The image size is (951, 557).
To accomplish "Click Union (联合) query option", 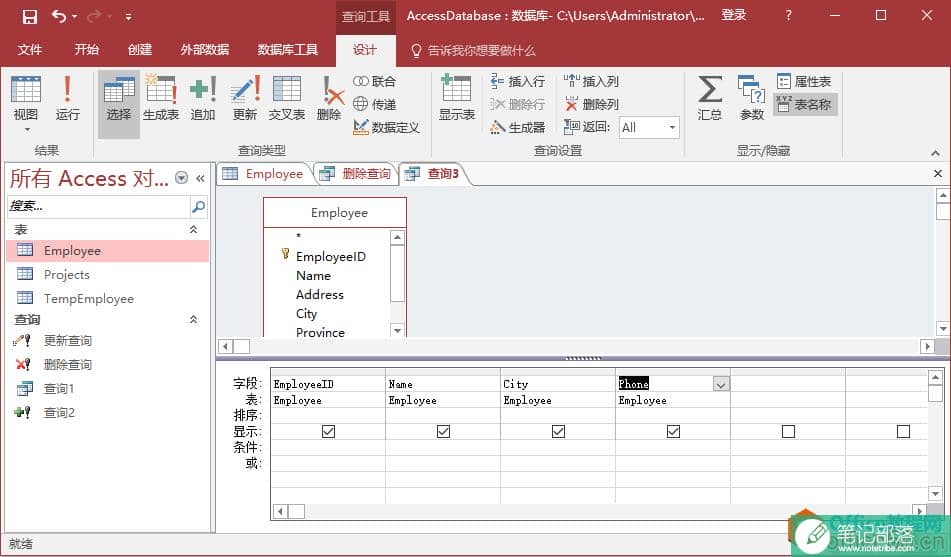I will click(x=375, y=81).
